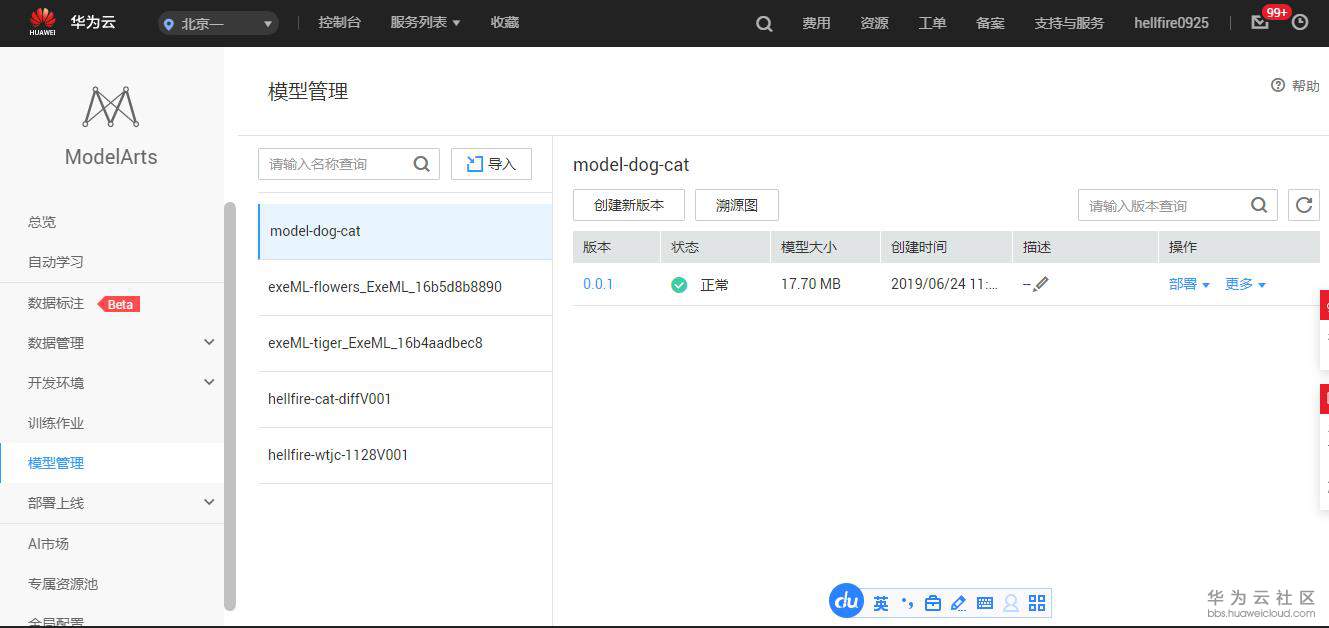
Task: Click the model name search magnifier
Action: coord(422,163)
